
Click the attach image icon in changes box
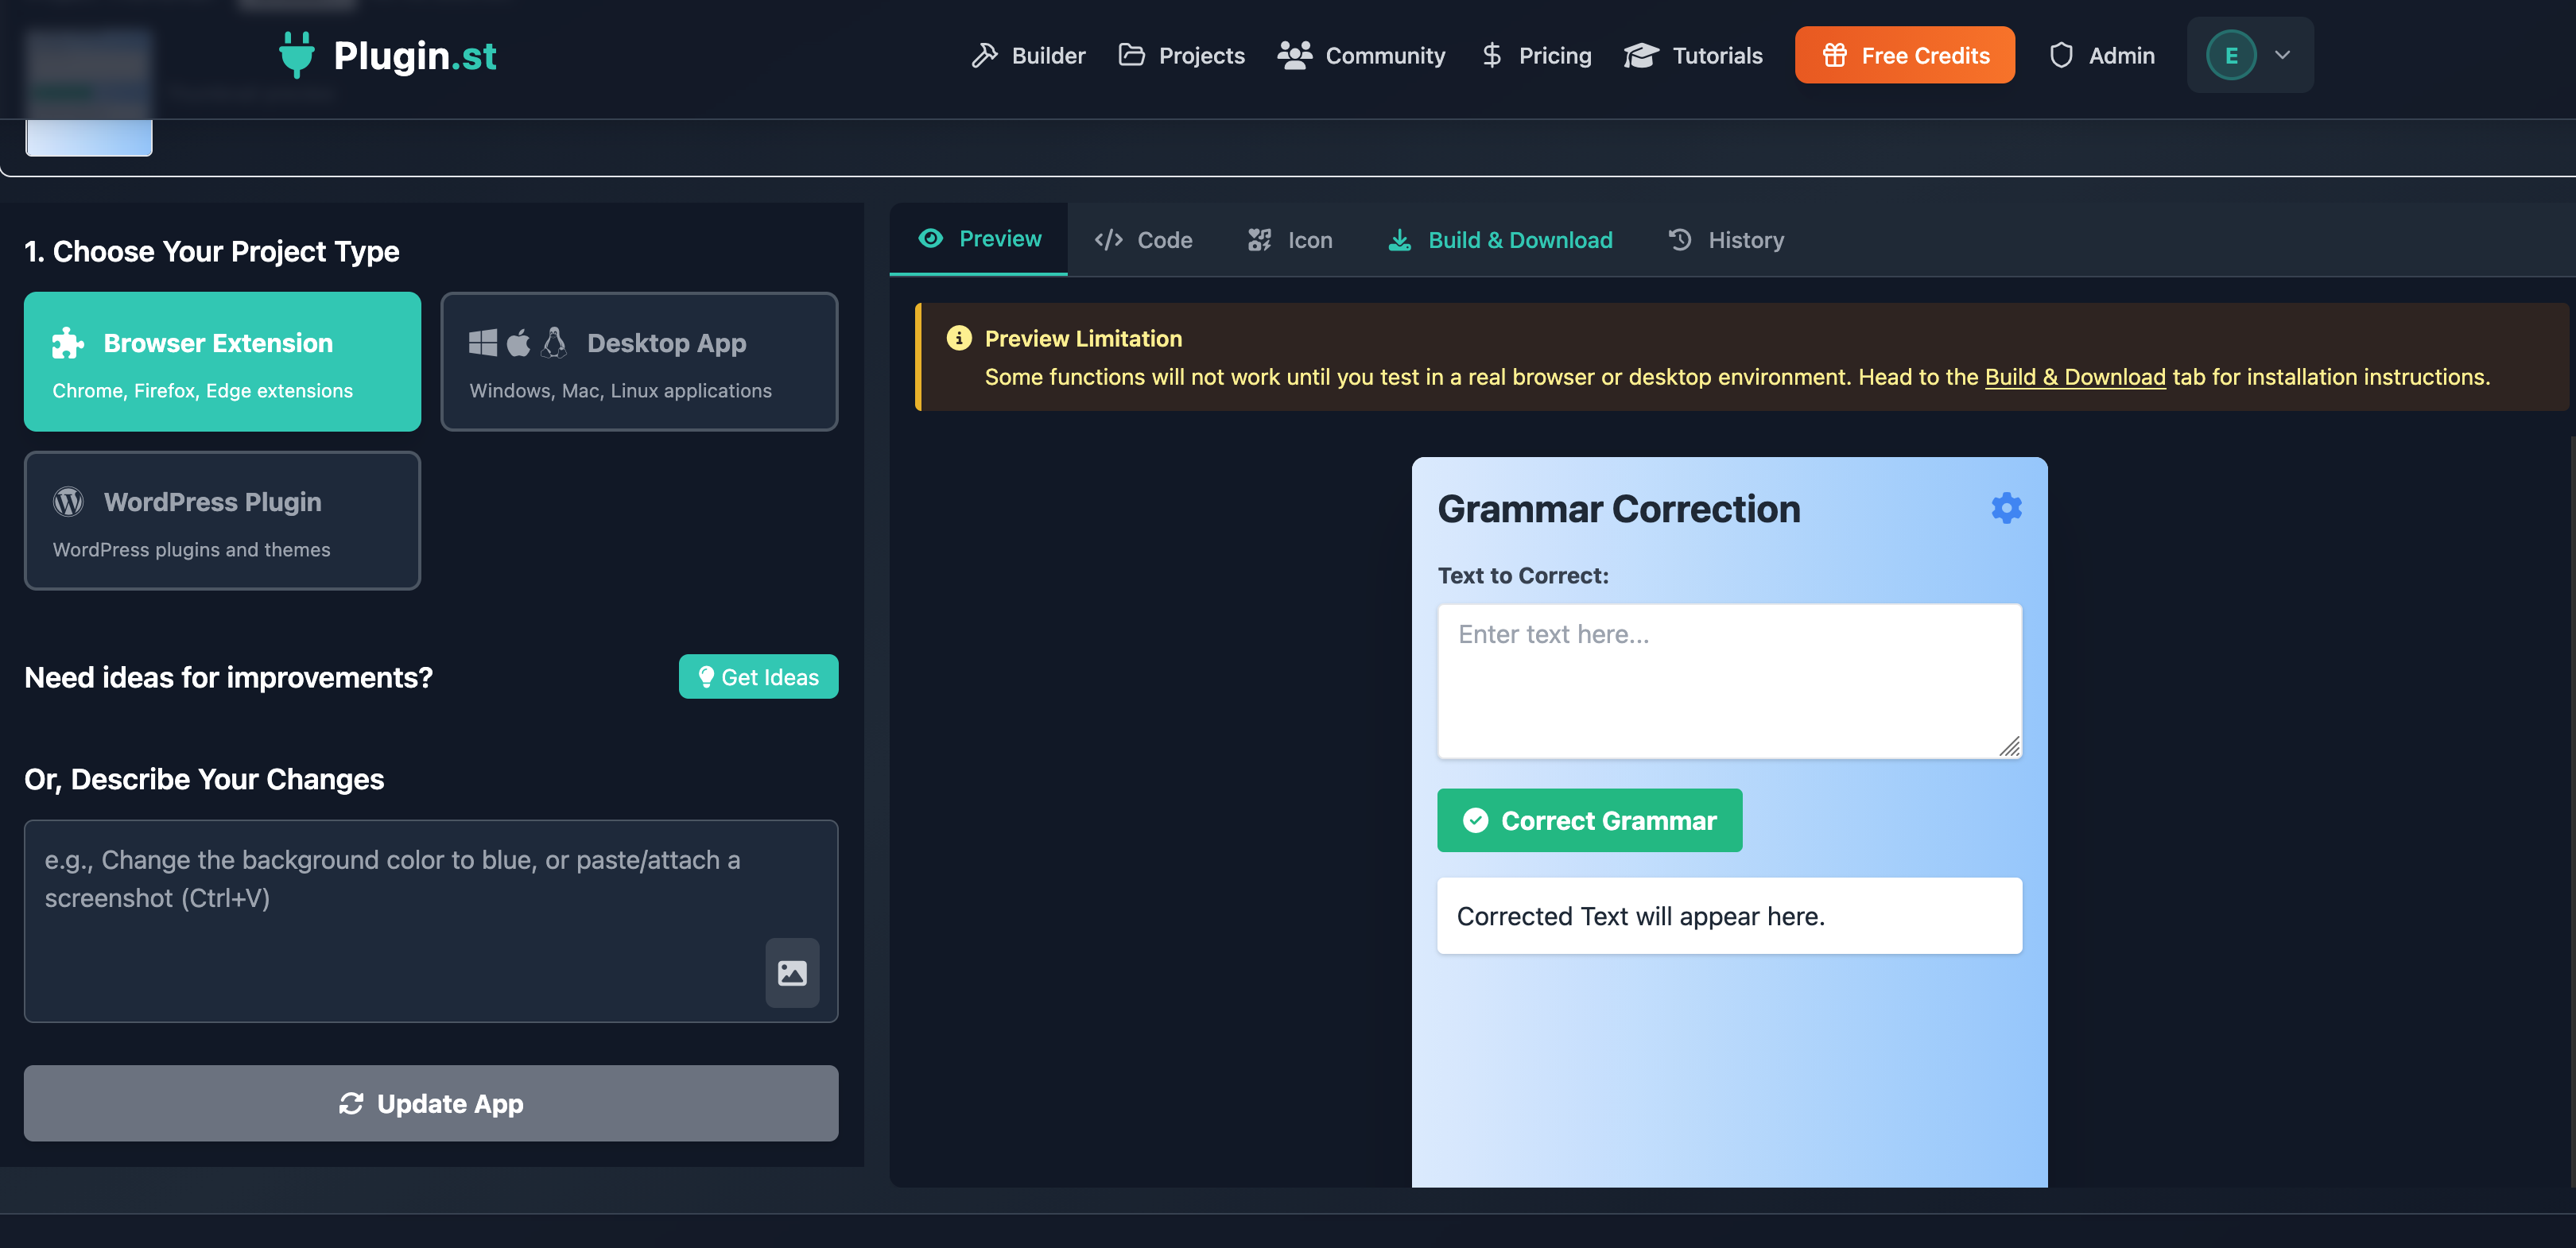[x=792, y=972]
